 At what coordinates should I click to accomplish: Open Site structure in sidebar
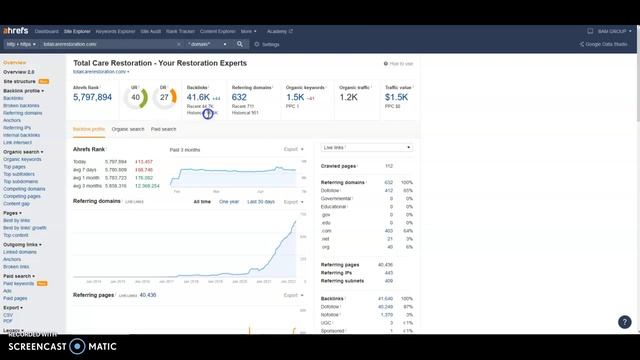click(x=19, y=81)
